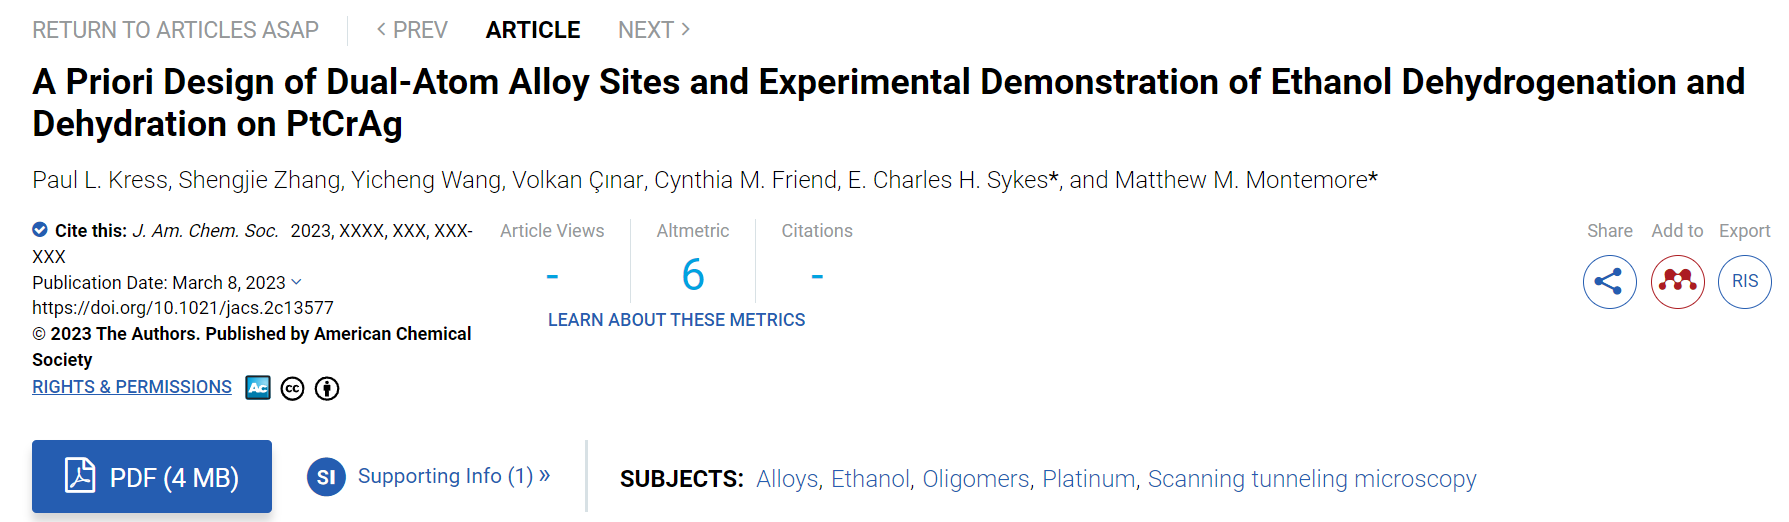Go to the PREV article
The width and height of the screenshot is (1789, 522).
(412, 30)
